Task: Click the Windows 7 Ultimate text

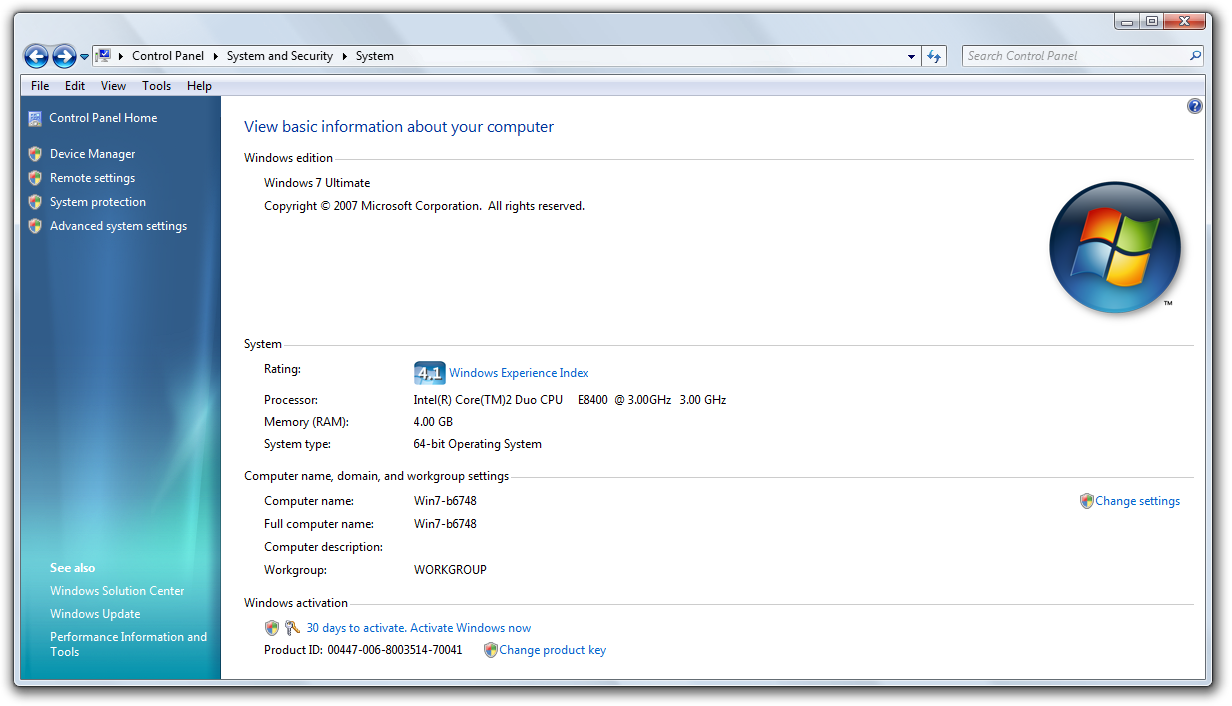Action: pyautogui.click(x=317, y=183)
